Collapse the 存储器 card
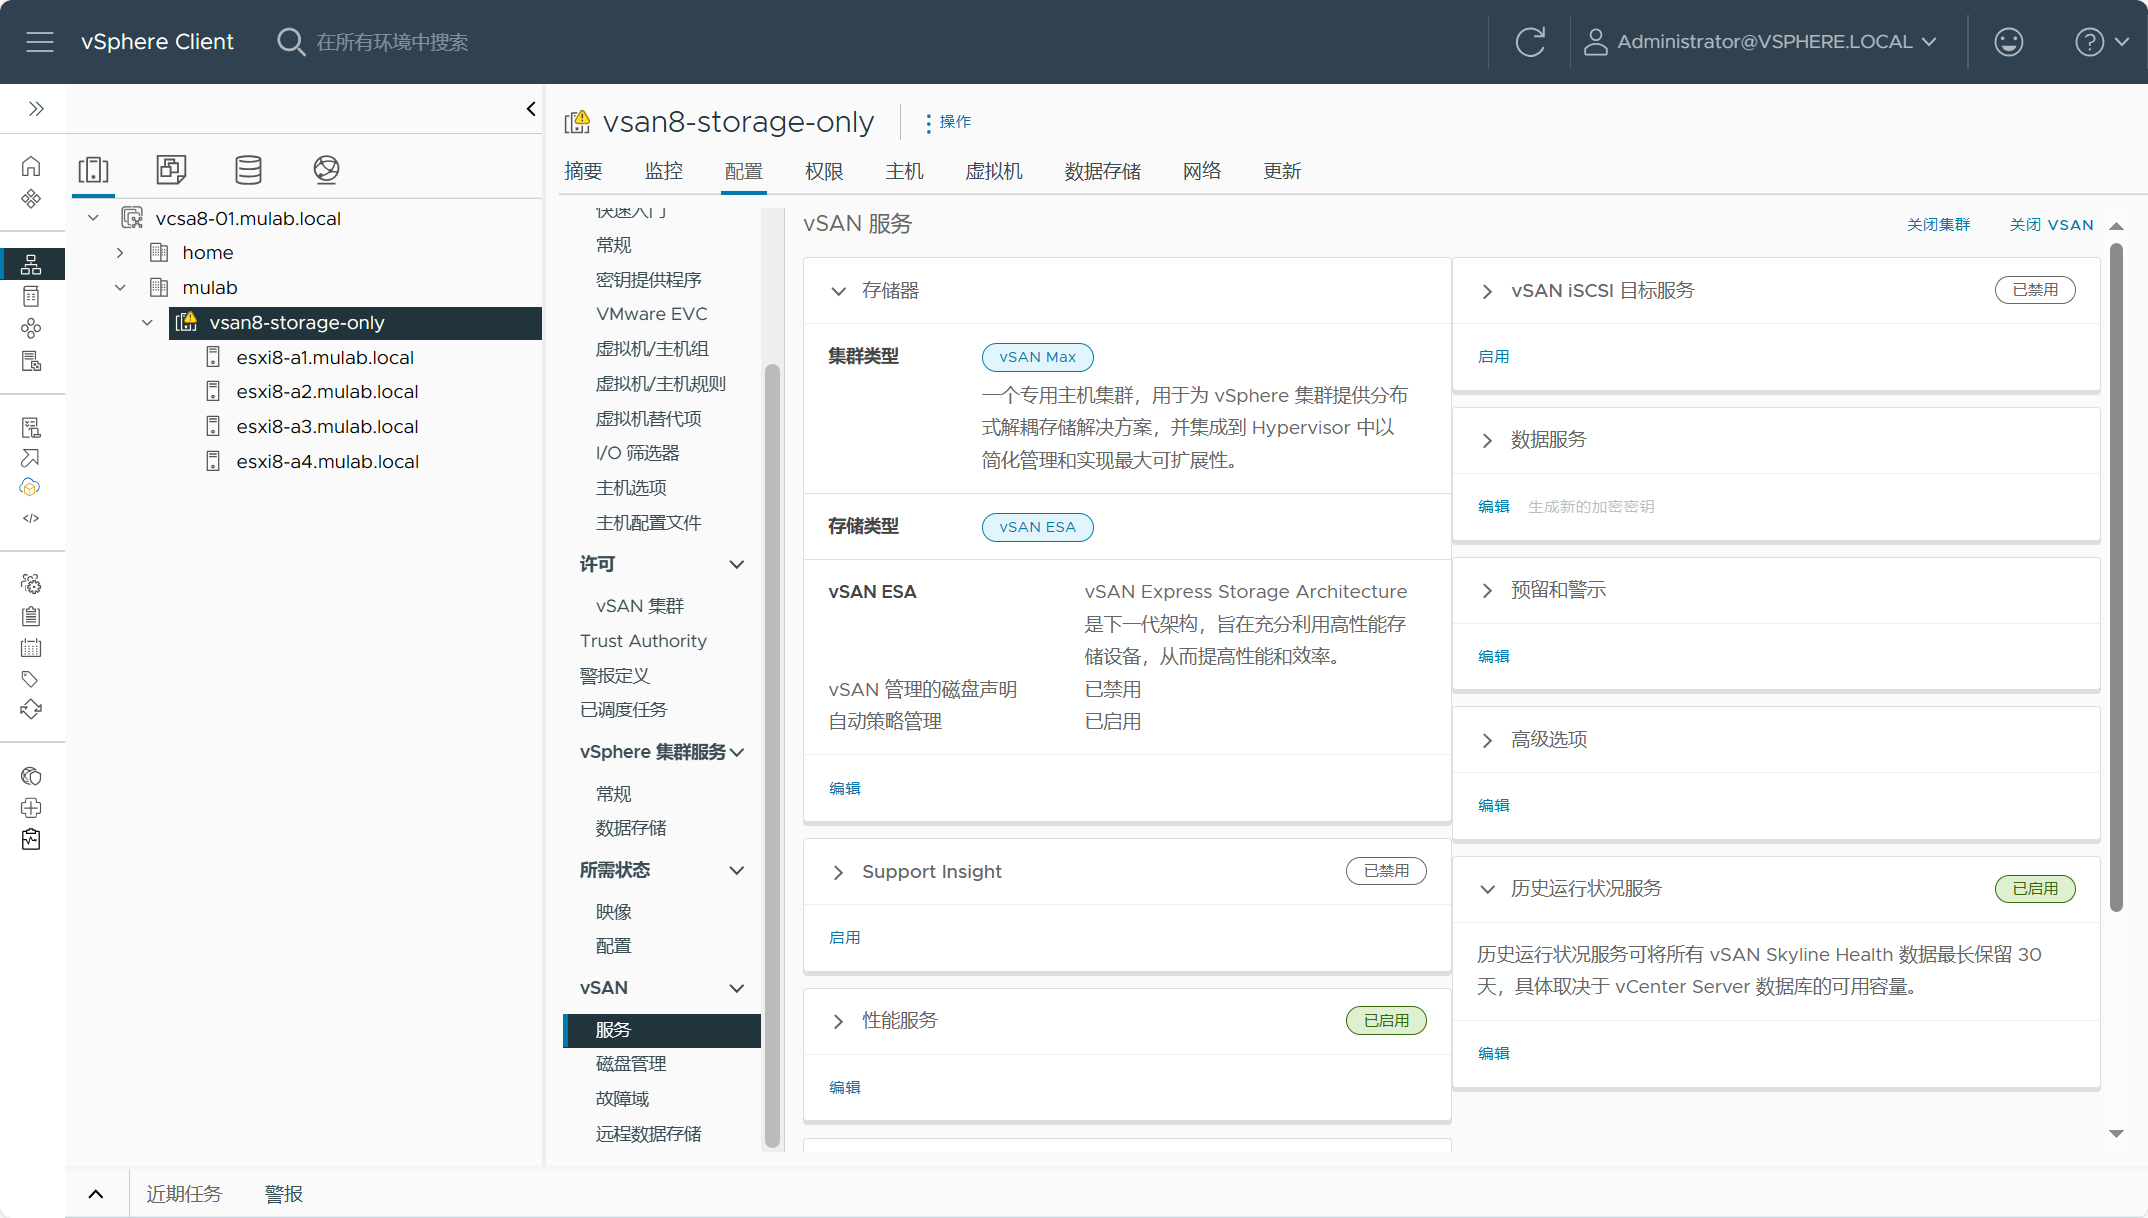This screenshot has height=1218, width=2148. 838,291
